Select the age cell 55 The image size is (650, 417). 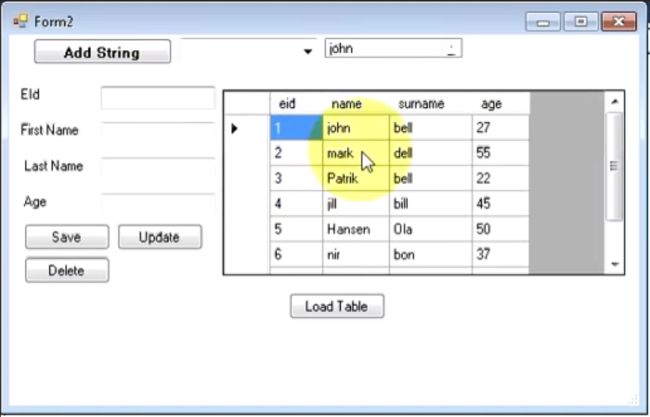point(500,153)
